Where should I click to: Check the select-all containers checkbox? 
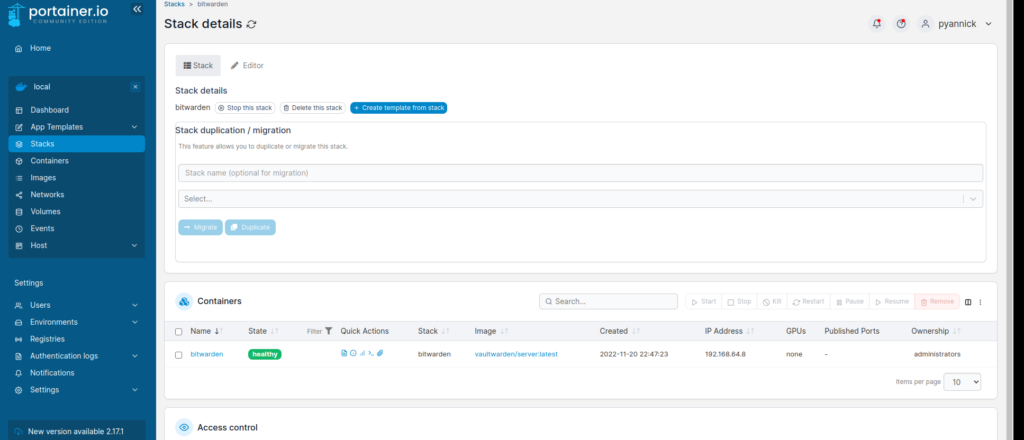pos(179,332)
